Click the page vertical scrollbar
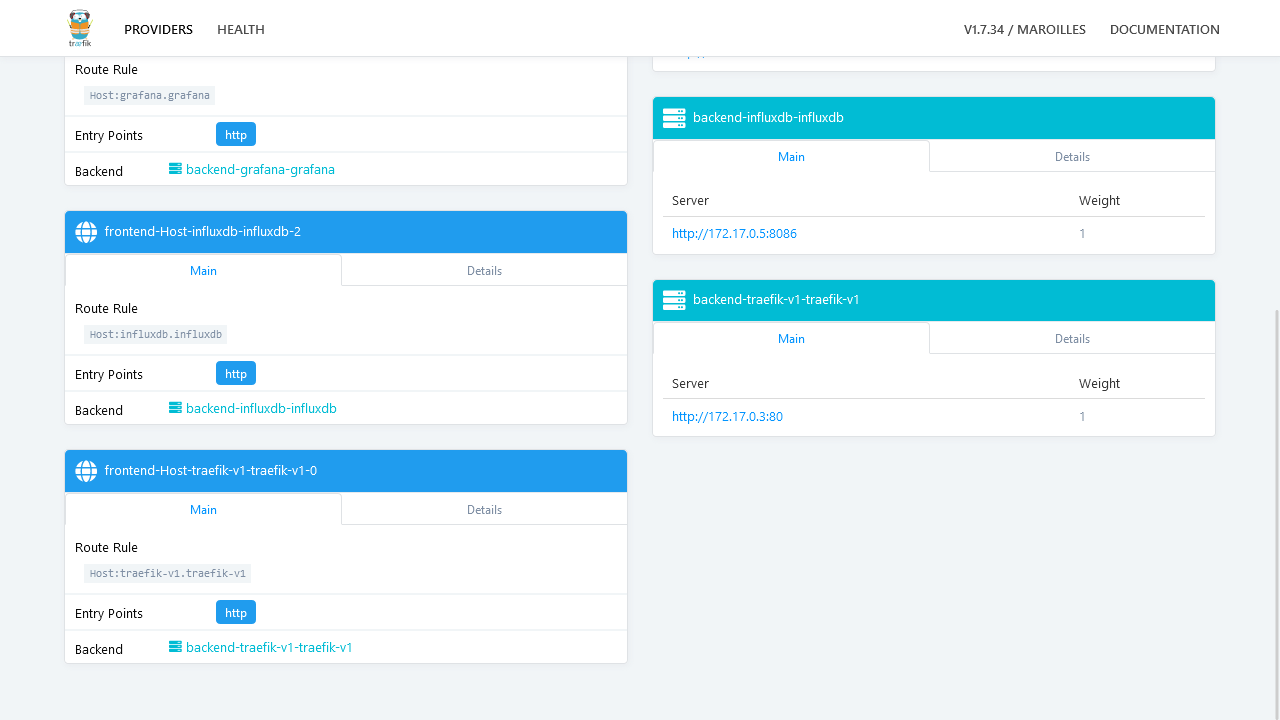The height and width of the screenshot is (720, 1280). tap(1275, 500)
